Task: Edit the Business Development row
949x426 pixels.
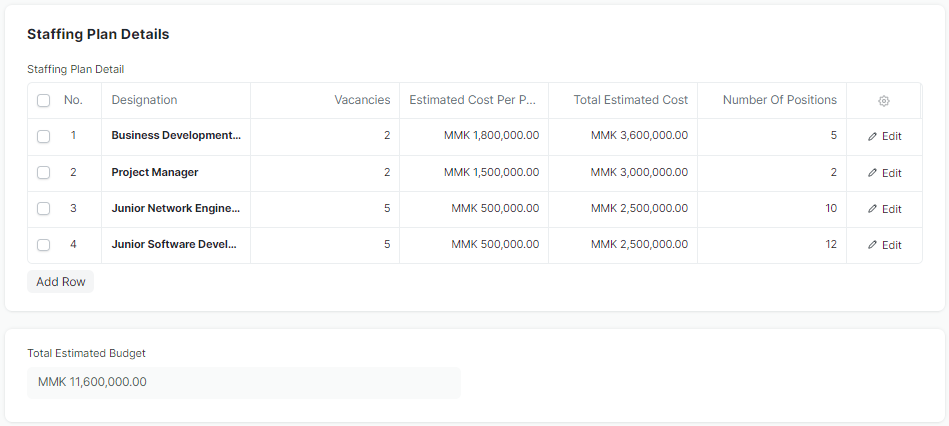Action: 884,136
